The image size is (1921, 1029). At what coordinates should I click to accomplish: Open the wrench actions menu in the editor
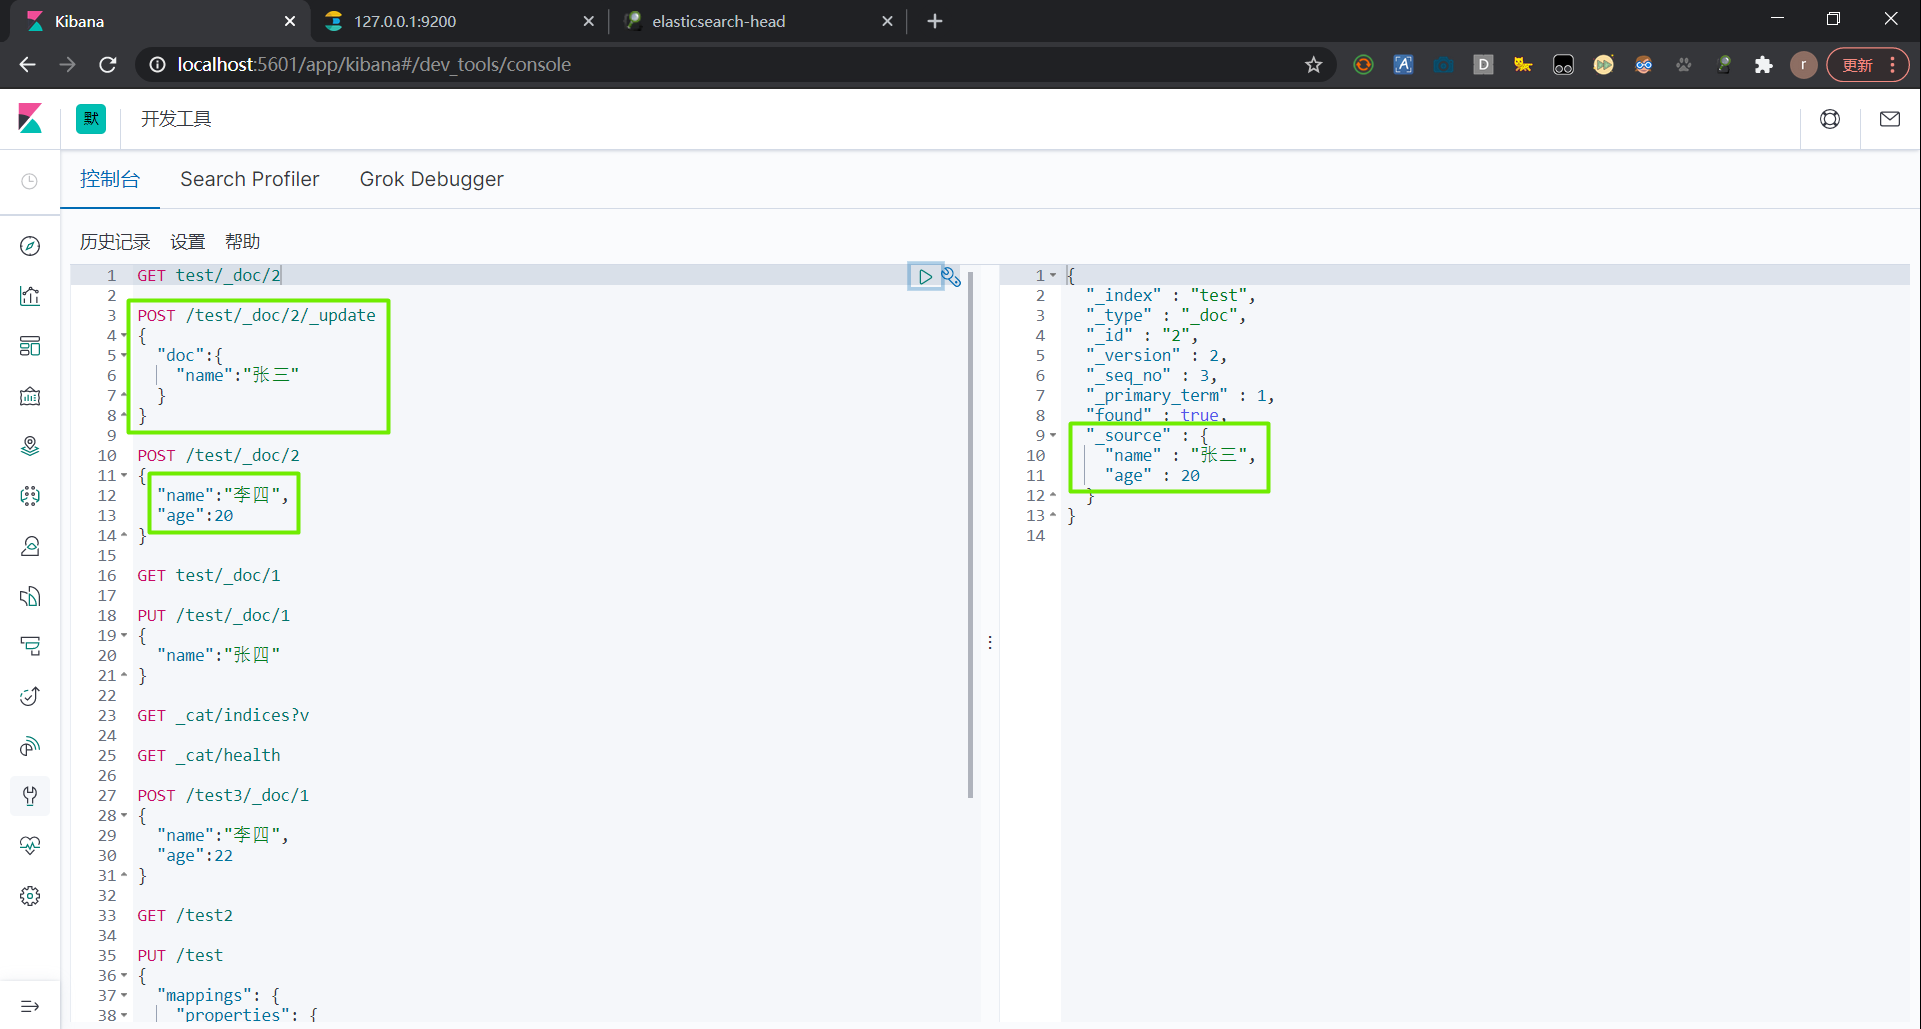(951, 277)
